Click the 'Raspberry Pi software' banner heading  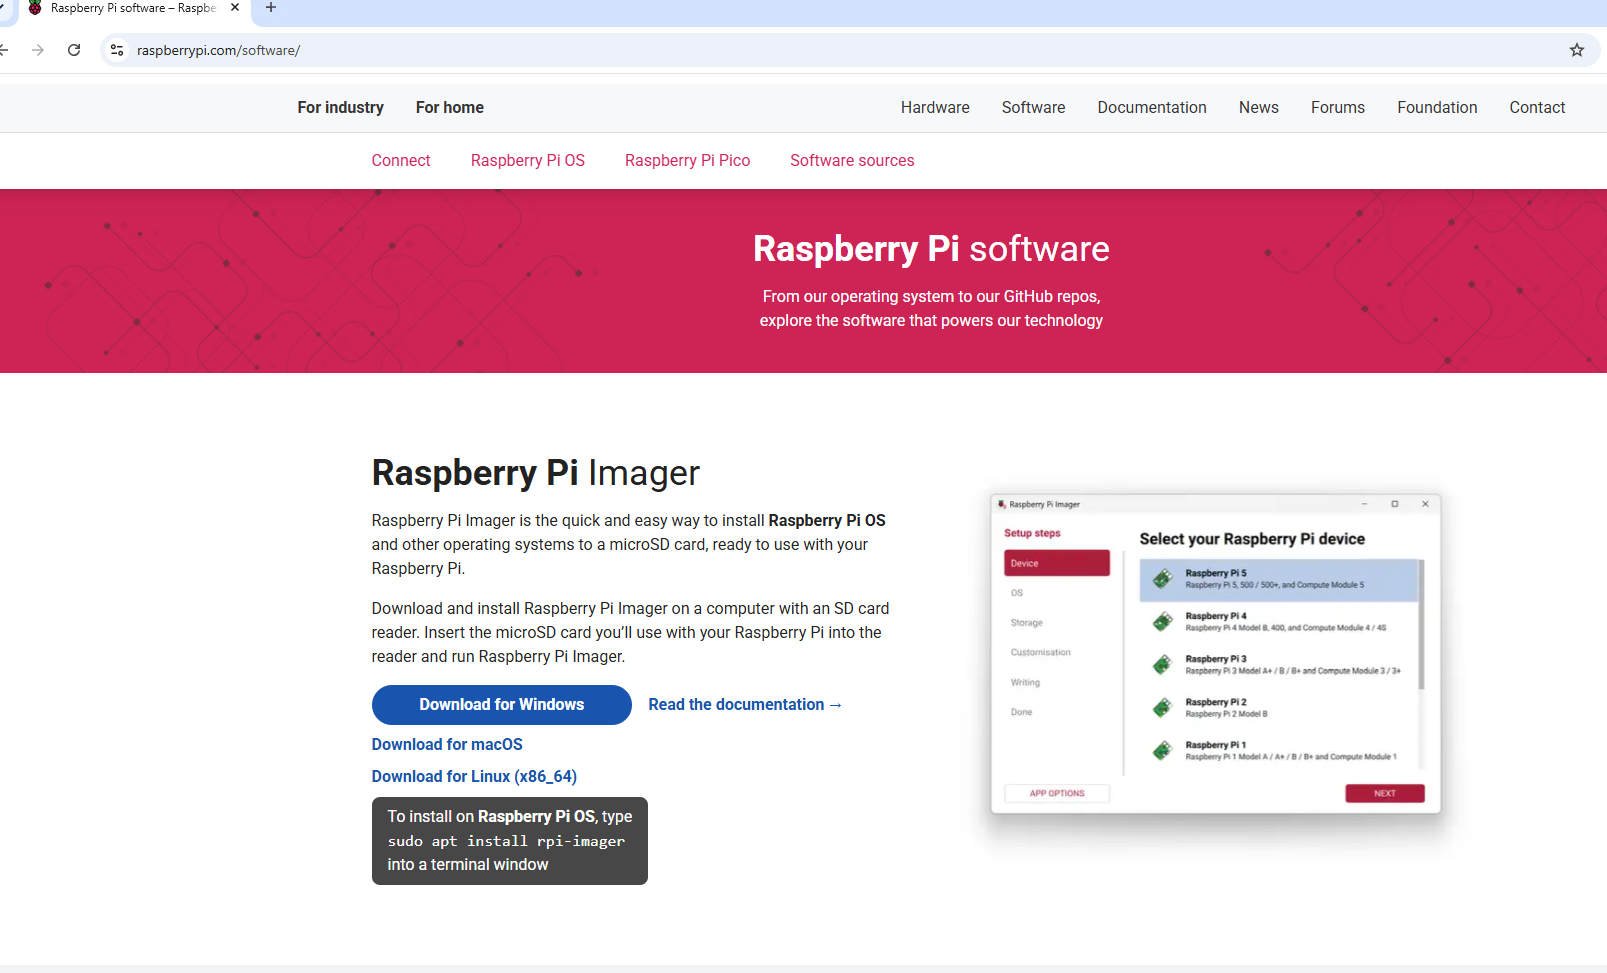[x=931, y=249]
